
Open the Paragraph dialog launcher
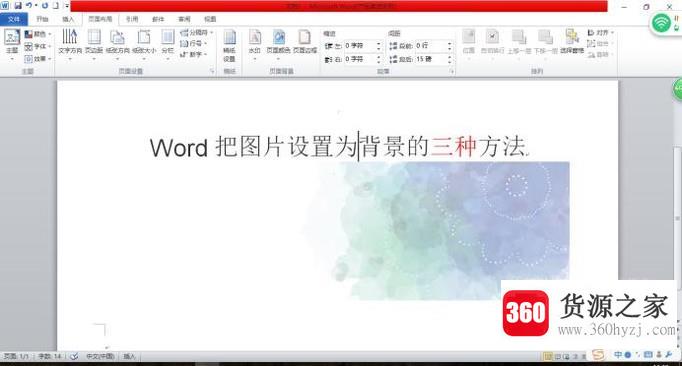452,71
